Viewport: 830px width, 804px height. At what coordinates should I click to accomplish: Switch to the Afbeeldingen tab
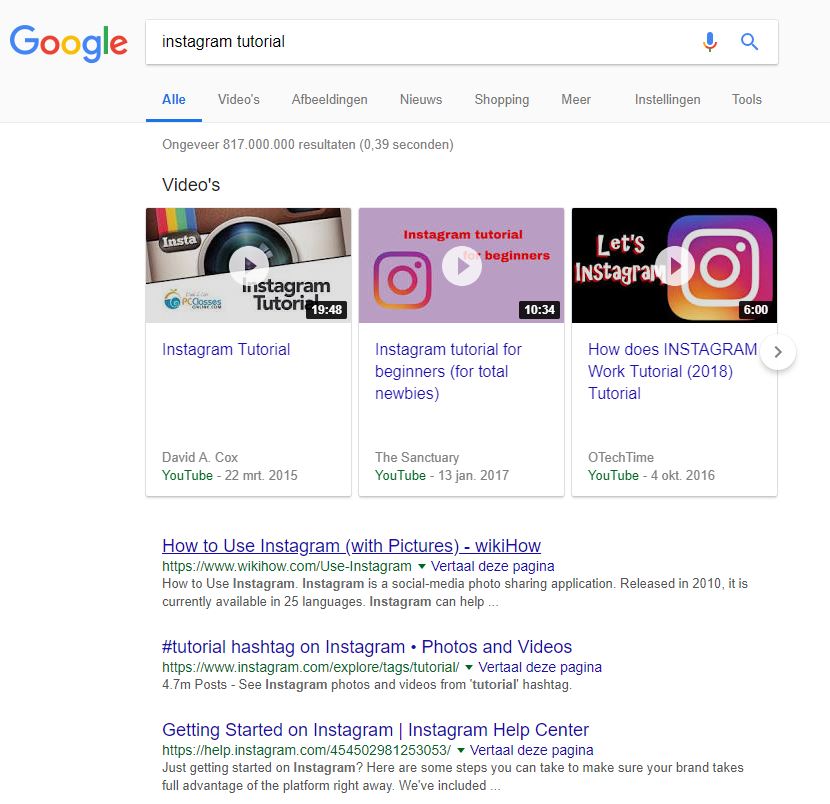pyautogui.click(x=329, y=100)
